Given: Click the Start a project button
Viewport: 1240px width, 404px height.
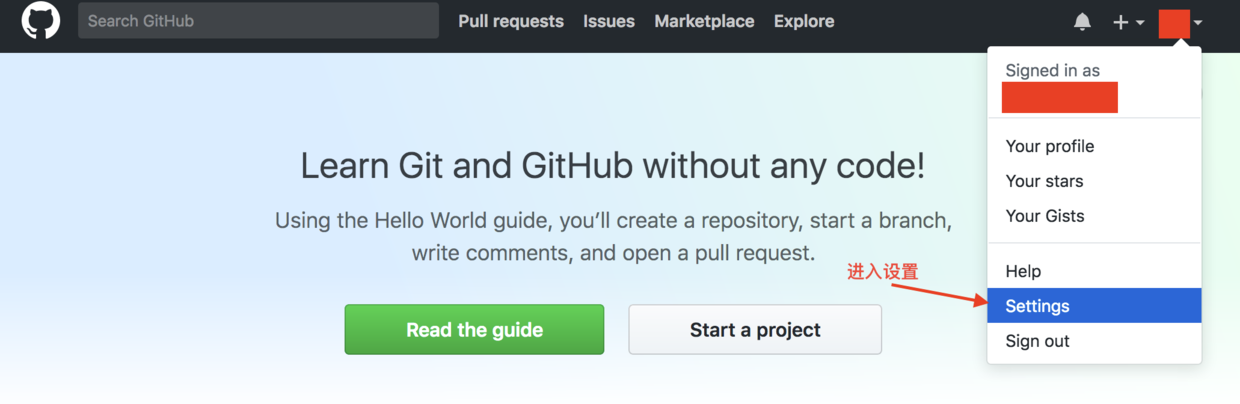Looking at the screenshot, I should point(755,330).
